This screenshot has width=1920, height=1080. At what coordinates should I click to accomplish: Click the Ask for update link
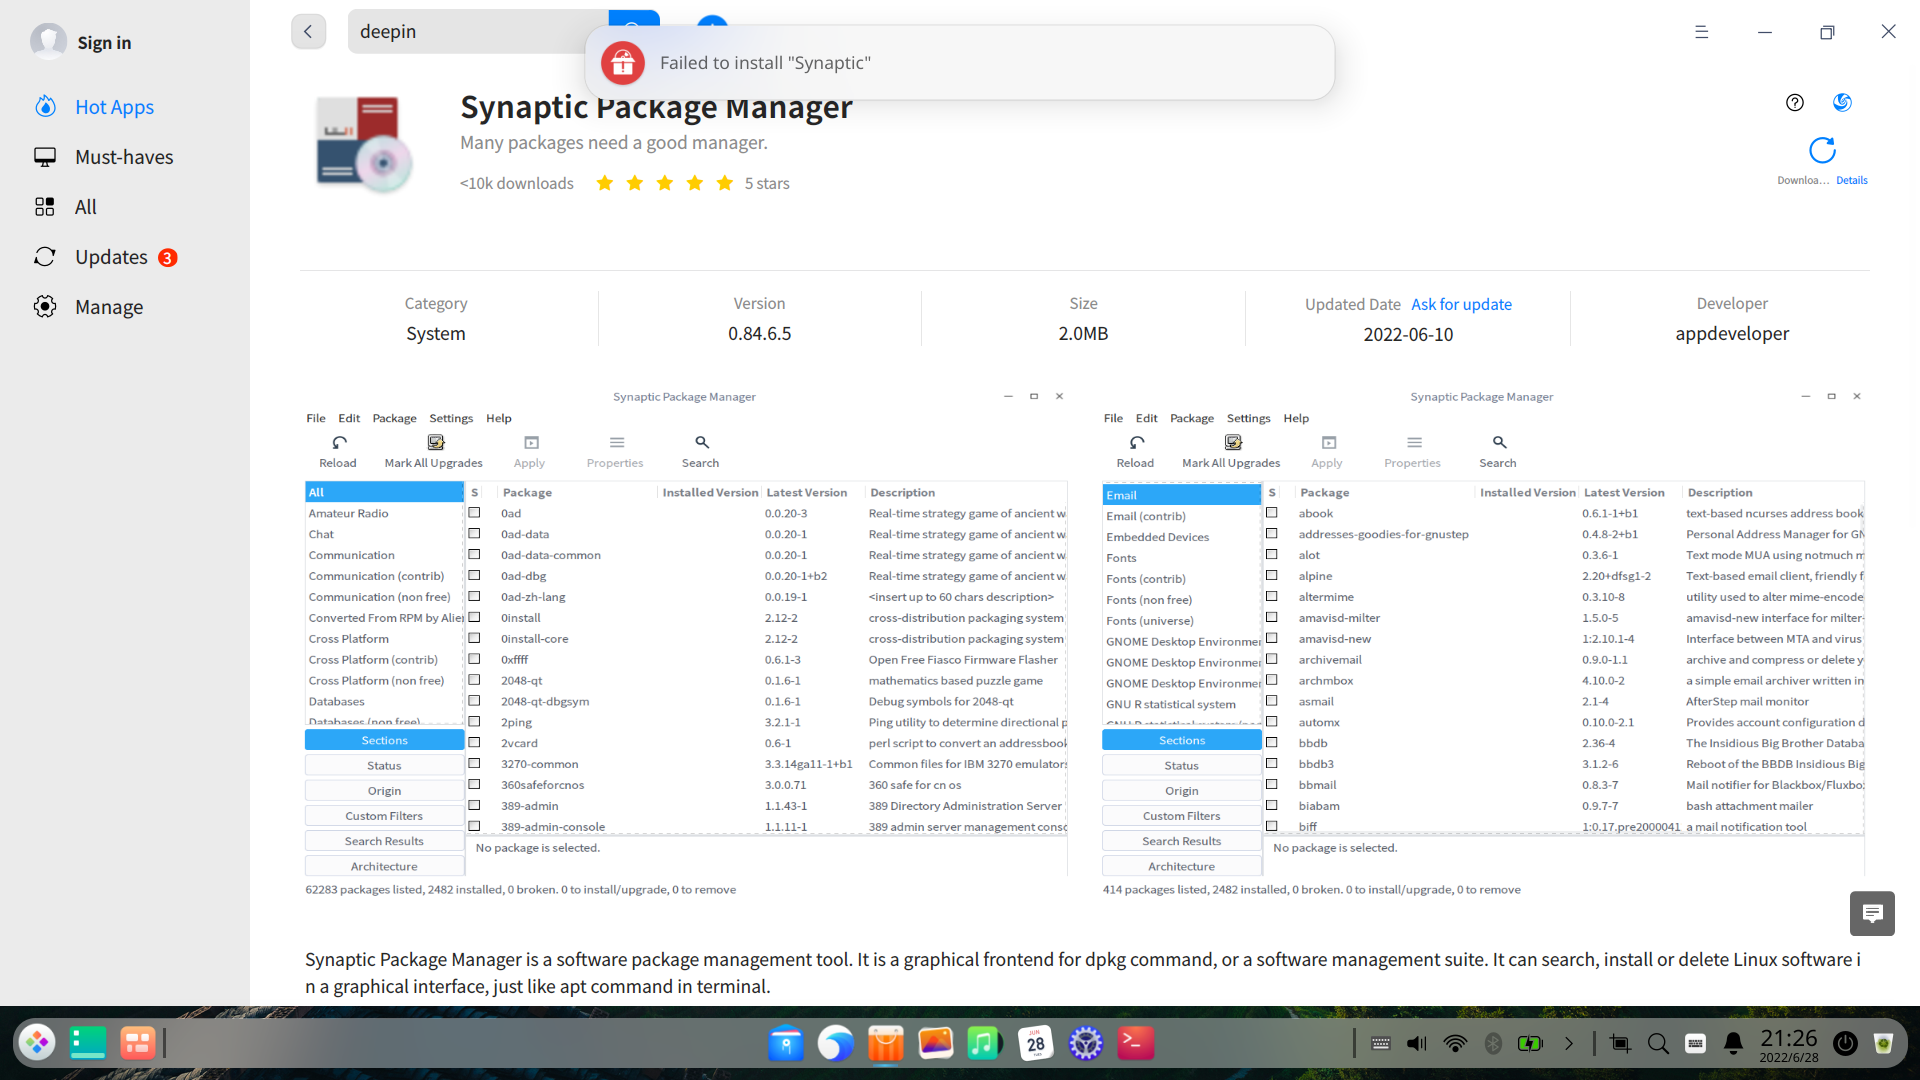[x=1461, y=304]
